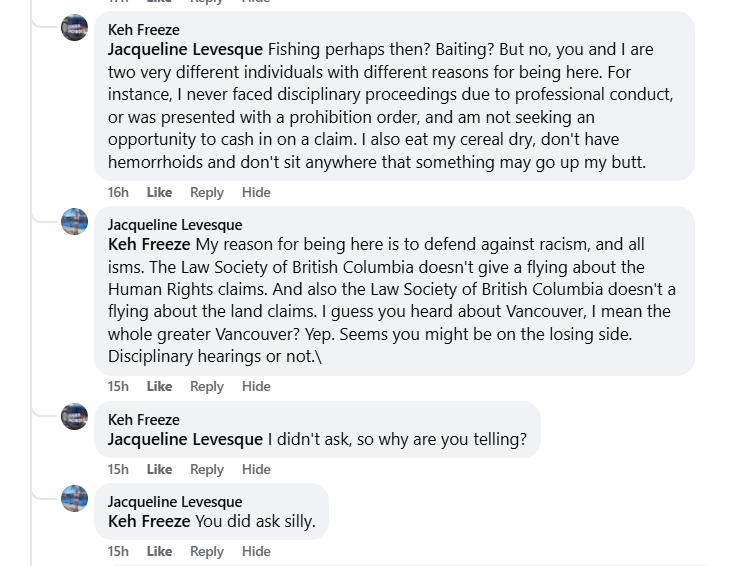Hide the "I didn't ask" comment
Screen dimensions: 735x566
tap(256, 469)
